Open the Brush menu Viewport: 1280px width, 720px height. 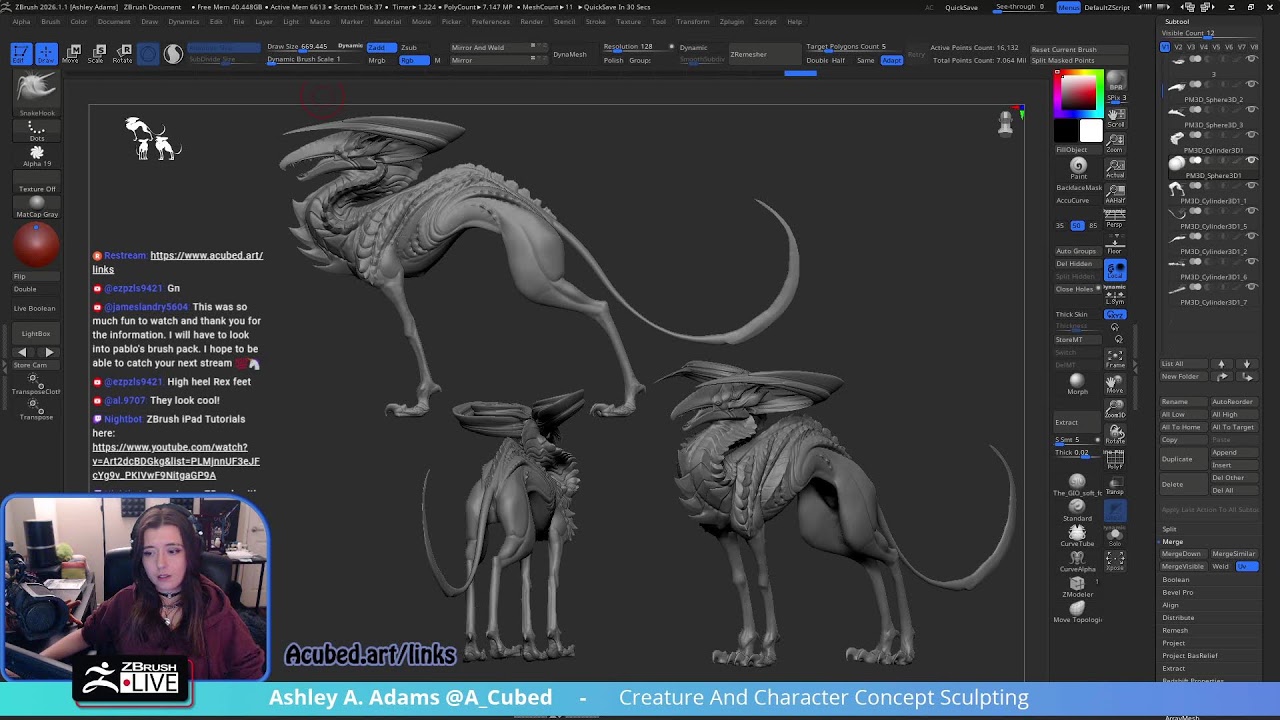pyautogui.click(x=50, y=21)
